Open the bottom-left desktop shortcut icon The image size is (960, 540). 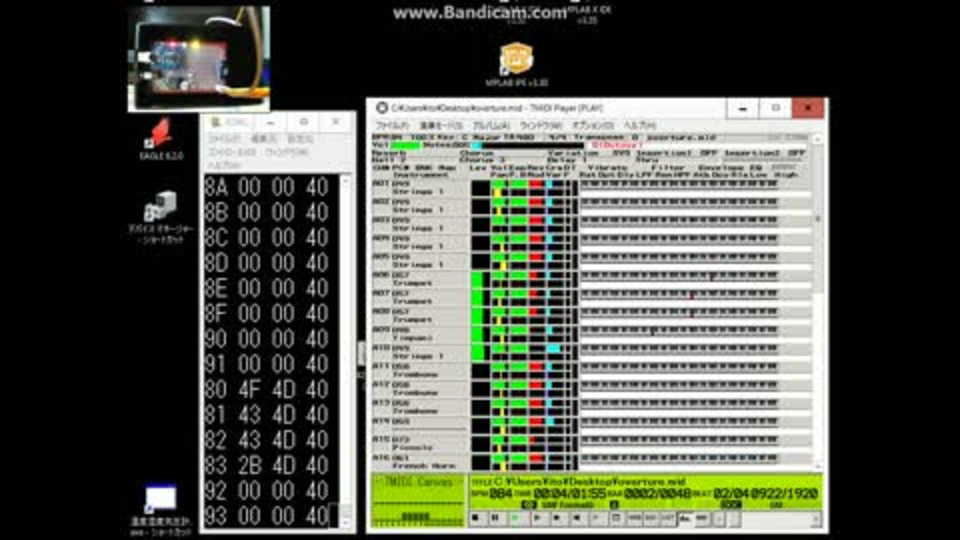pos(160,510)
